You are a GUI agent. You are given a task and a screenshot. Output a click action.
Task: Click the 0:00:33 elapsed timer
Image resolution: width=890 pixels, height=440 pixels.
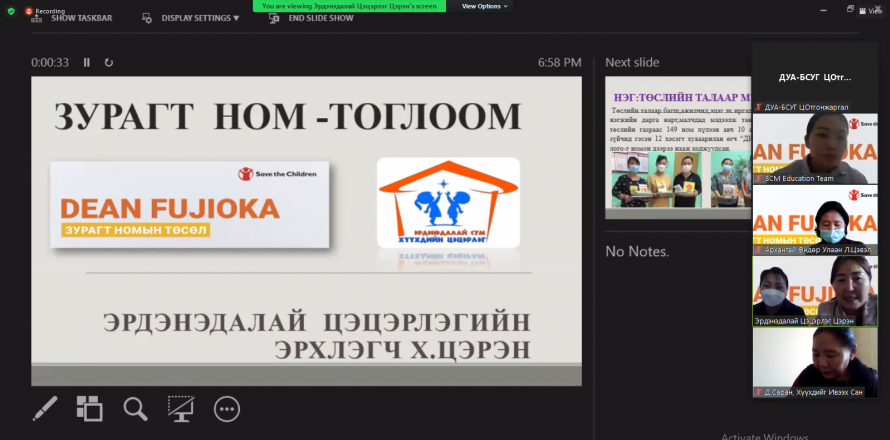coord(50,62)
